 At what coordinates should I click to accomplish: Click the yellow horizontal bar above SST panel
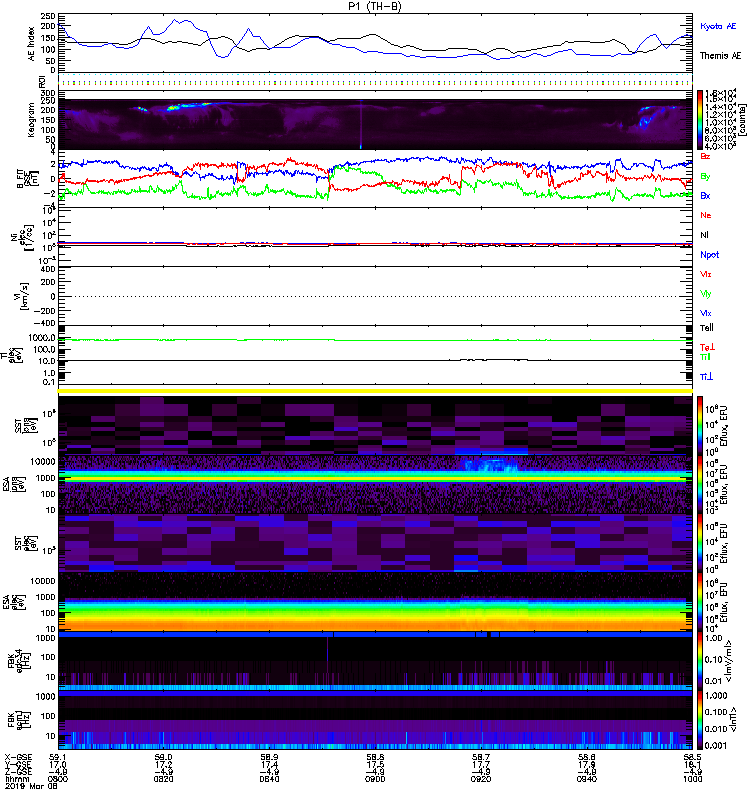(x=375, y=391)
